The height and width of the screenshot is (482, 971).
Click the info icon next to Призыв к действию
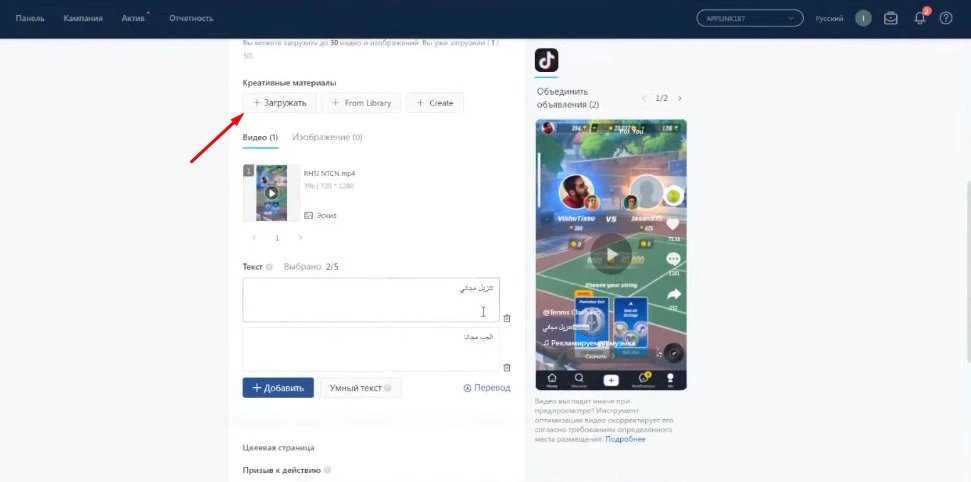[x=326, y=470]
